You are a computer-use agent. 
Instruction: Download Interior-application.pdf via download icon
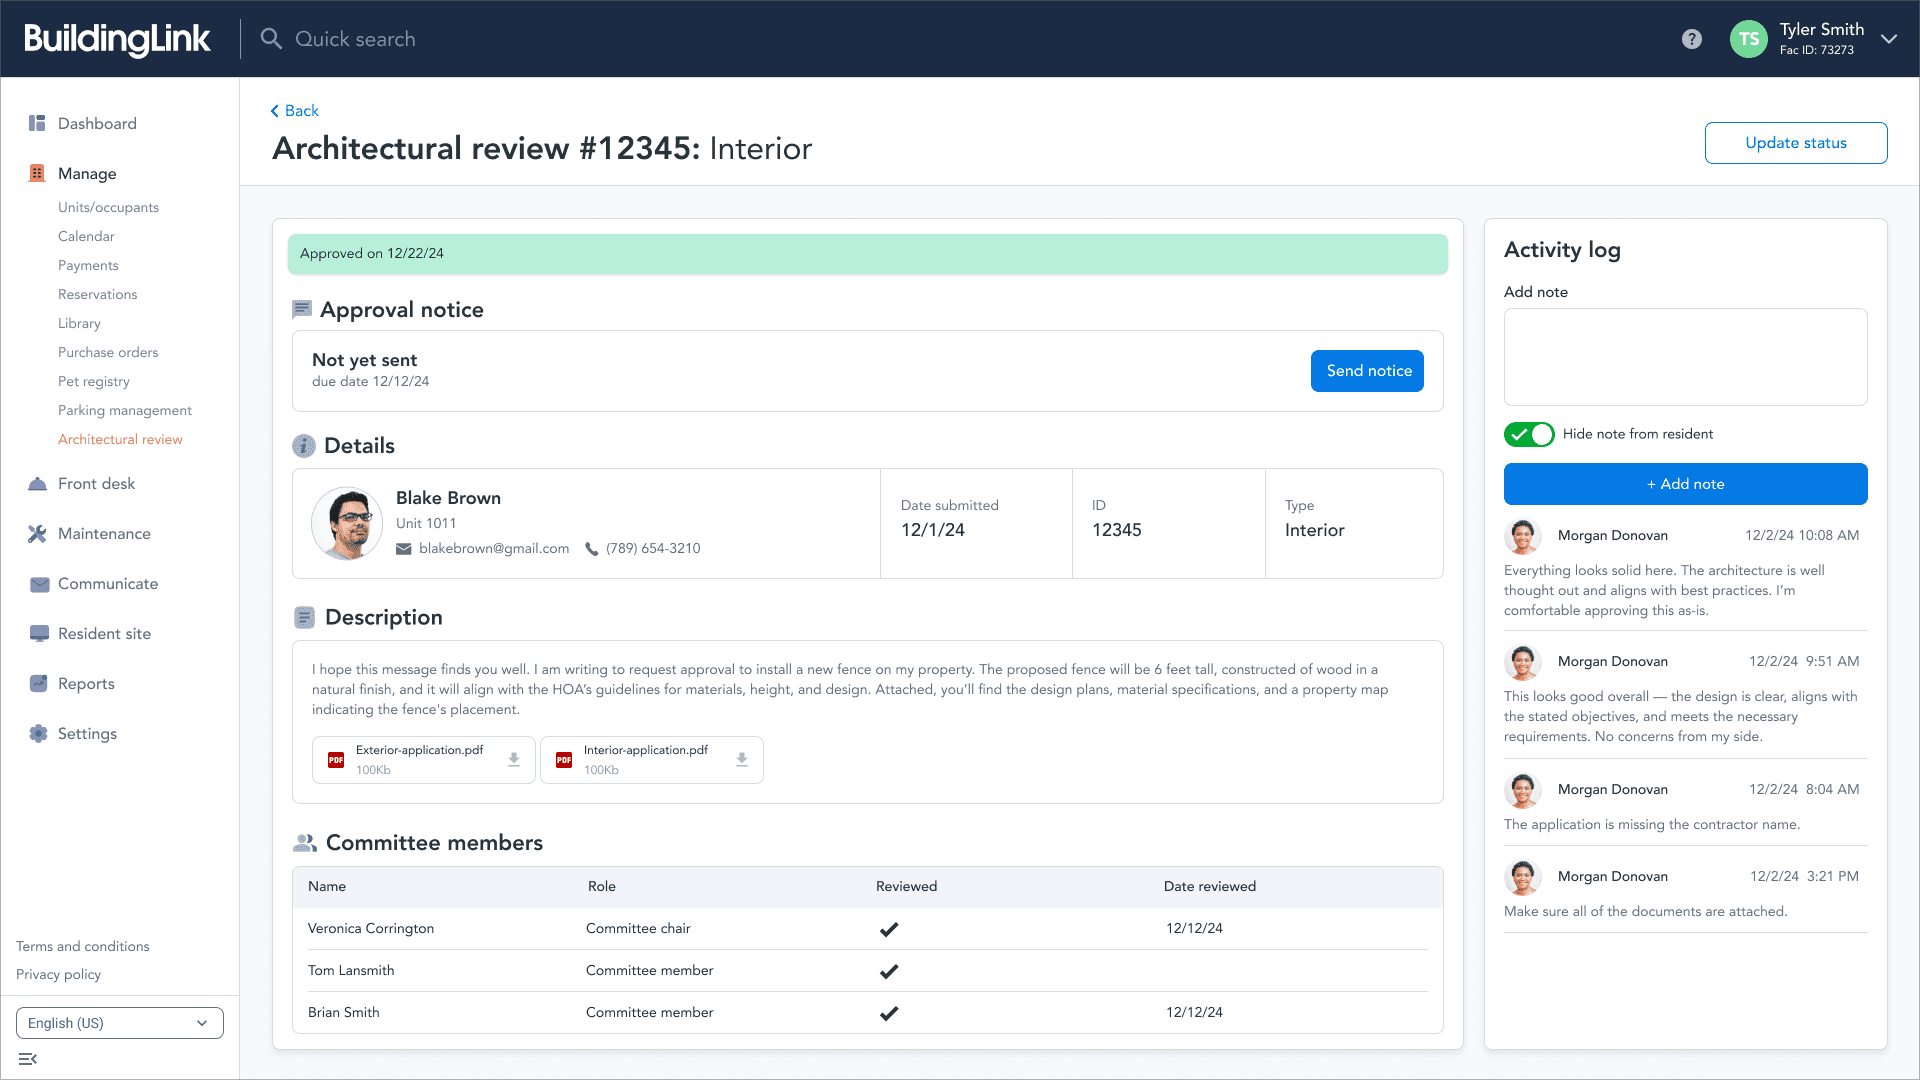742,760
